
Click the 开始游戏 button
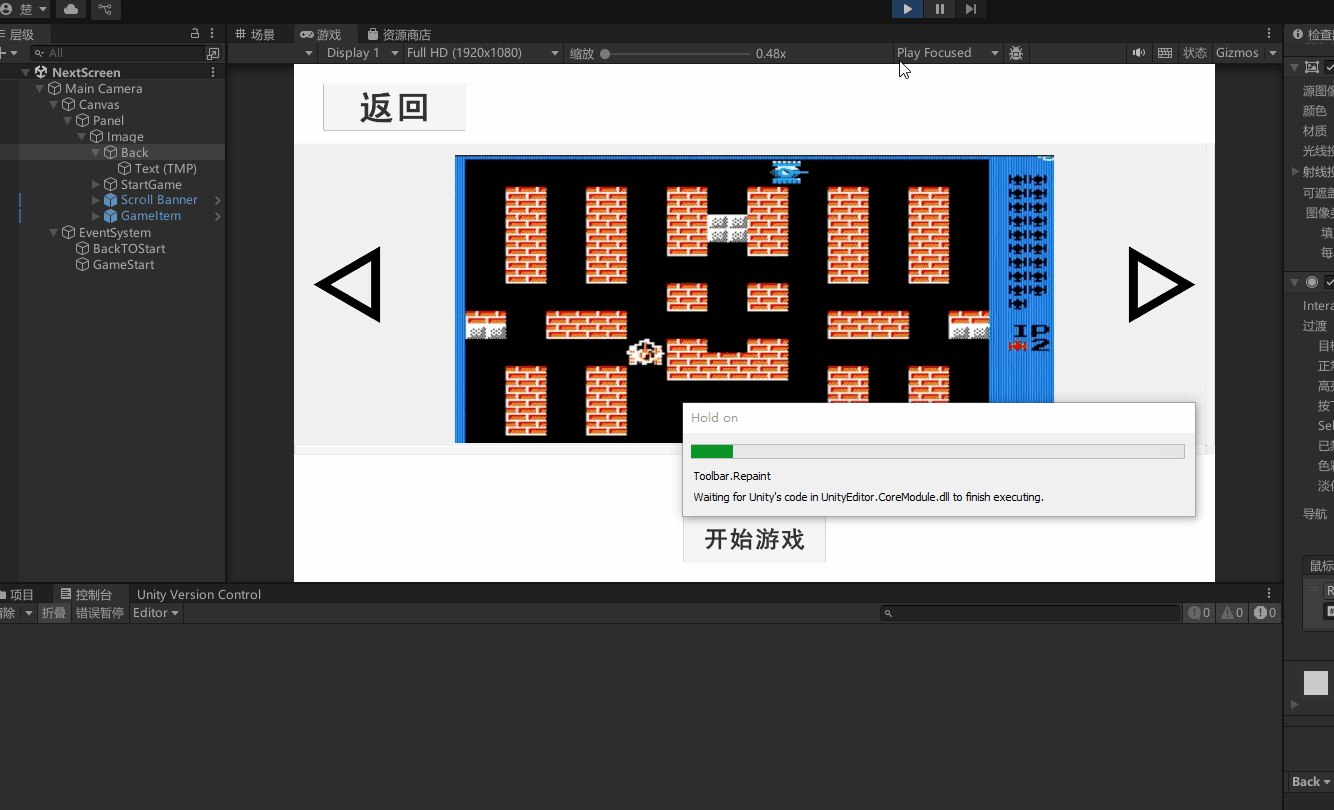[754, 540]
